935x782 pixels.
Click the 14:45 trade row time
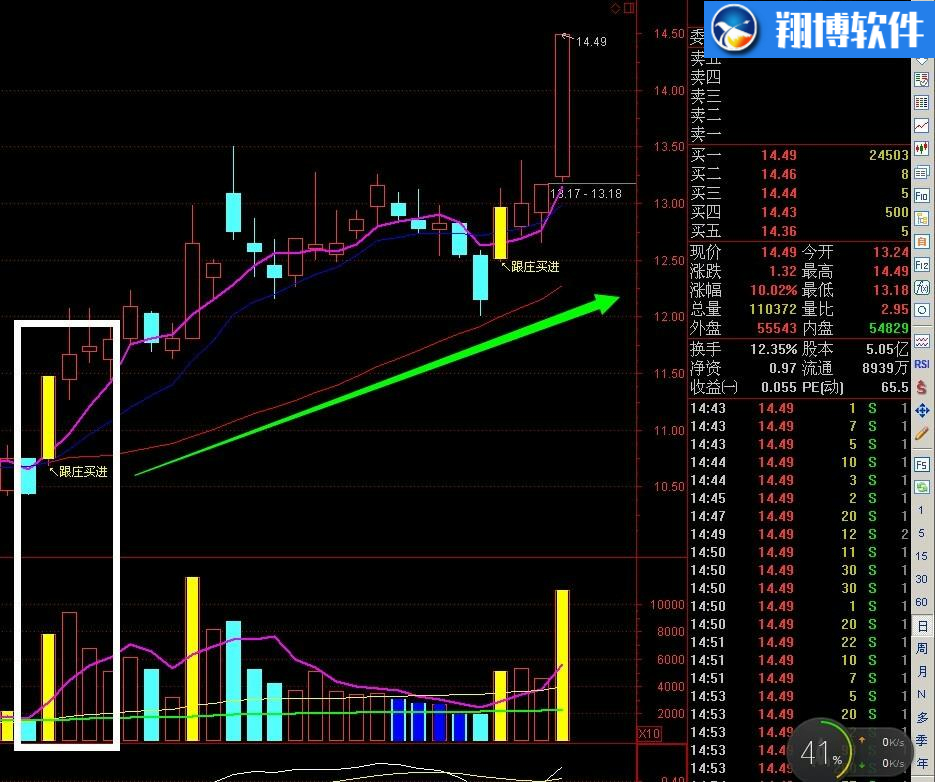click(x=708, y=499)
